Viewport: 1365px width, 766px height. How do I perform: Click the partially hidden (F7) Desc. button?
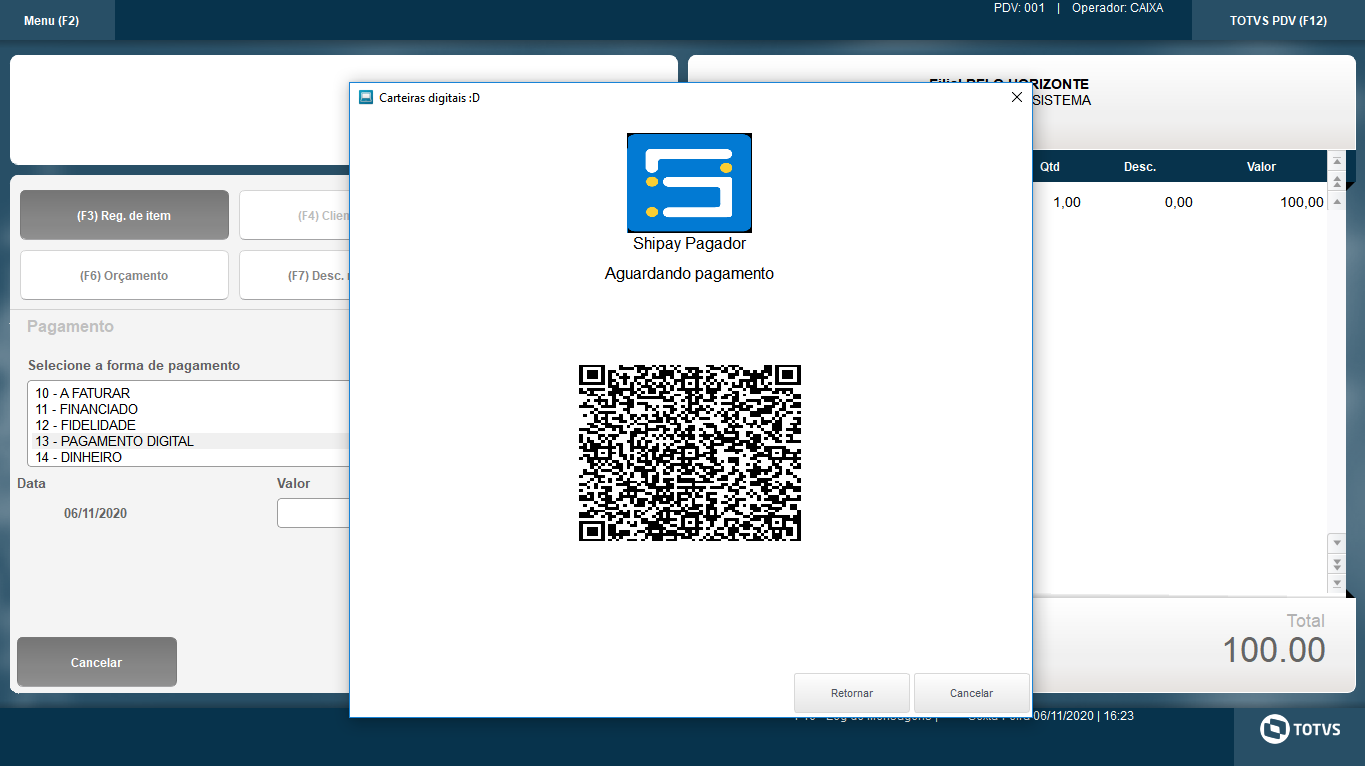point(294,275)
